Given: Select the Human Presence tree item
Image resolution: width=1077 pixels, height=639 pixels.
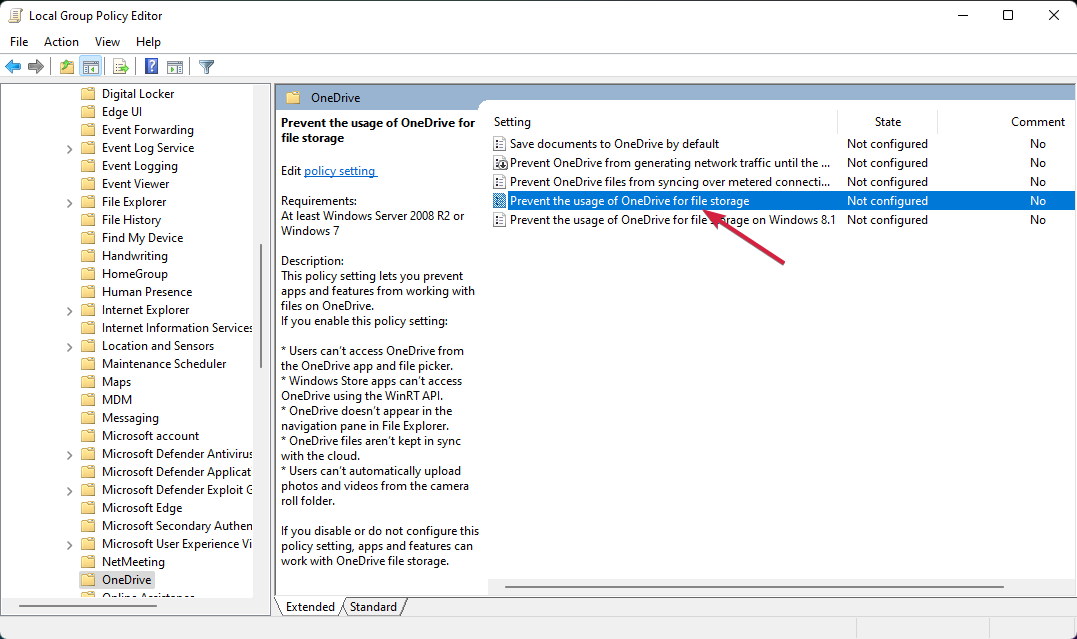Looking at the screenshot, I should point(147,292).
